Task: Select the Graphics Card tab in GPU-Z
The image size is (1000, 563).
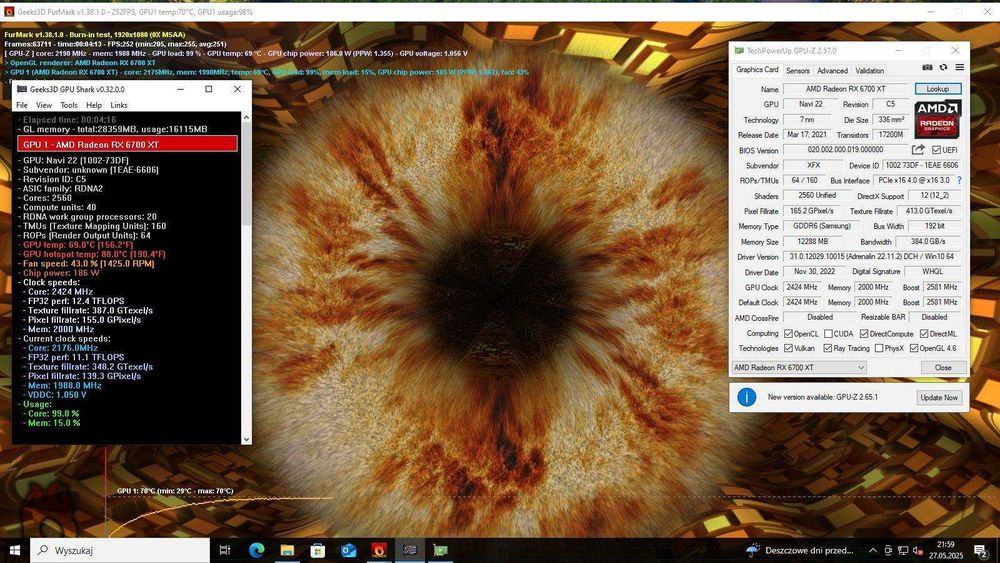Action: pos(757,69)
